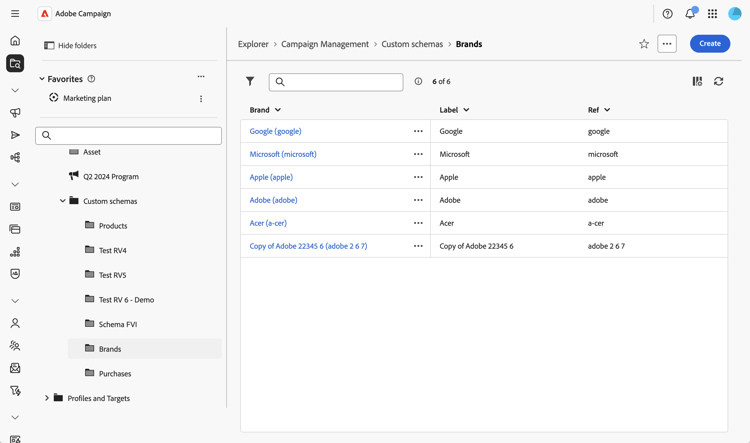The width and height of the screenshot is (750, 443).
Task: Open the apps grid switcher
Action: [x=712, y=14]
